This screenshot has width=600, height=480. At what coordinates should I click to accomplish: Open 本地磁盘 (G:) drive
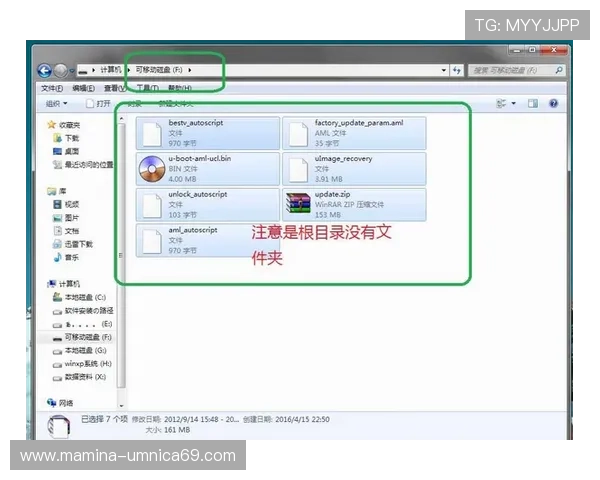tap(85, 351)
